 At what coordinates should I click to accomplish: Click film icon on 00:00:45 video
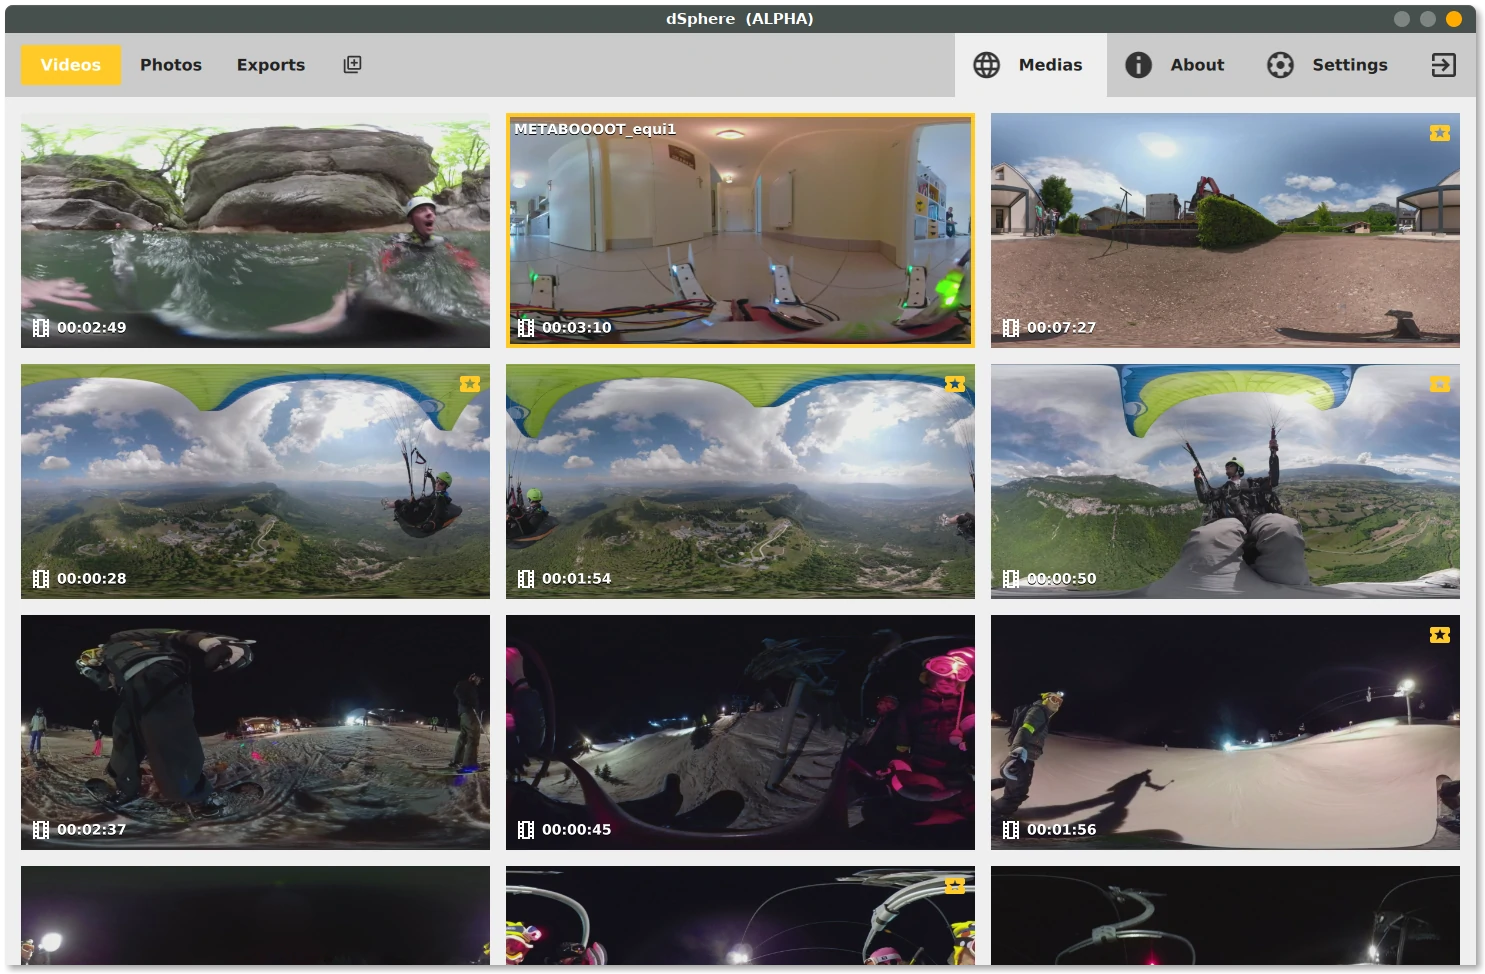[526, 830]
